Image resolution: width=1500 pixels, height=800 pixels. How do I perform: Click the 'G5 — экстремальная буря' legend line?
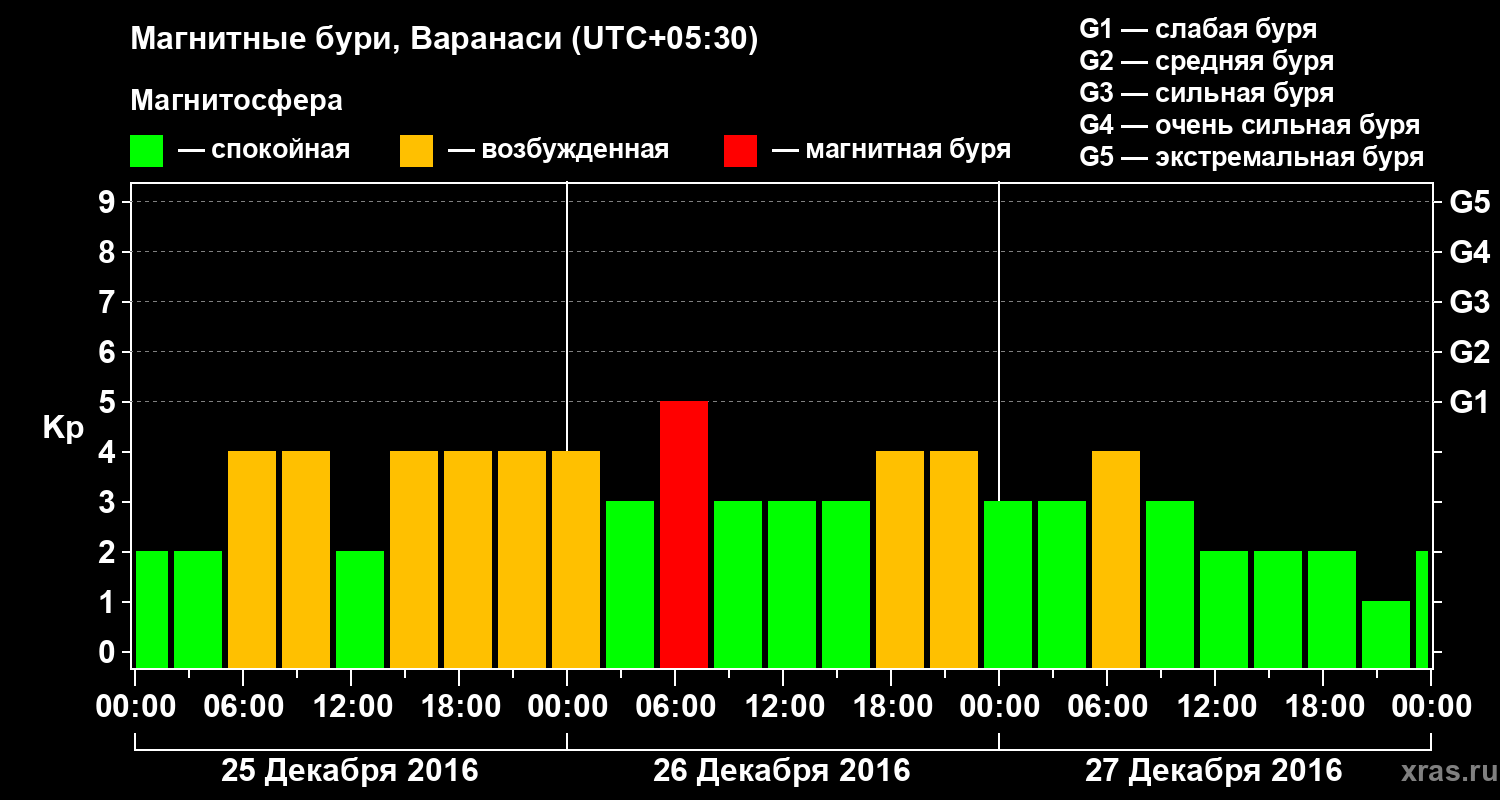click(1251, 157)
